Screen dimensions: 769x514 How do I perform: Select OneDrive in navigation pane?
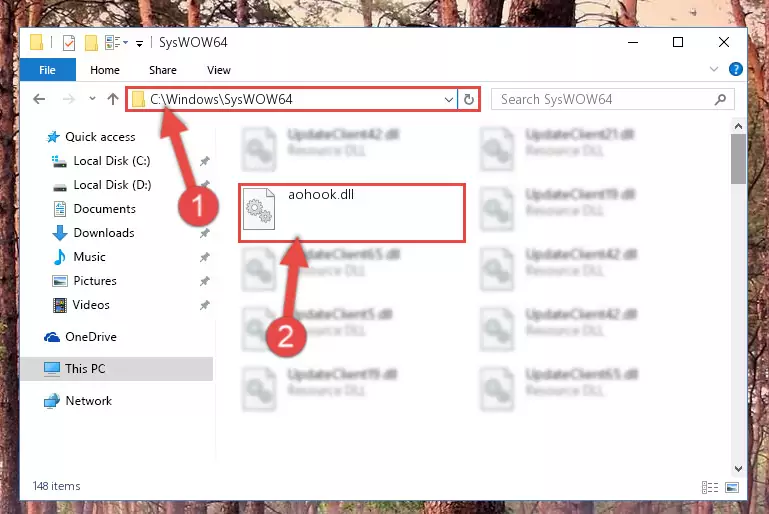[91, 337]
